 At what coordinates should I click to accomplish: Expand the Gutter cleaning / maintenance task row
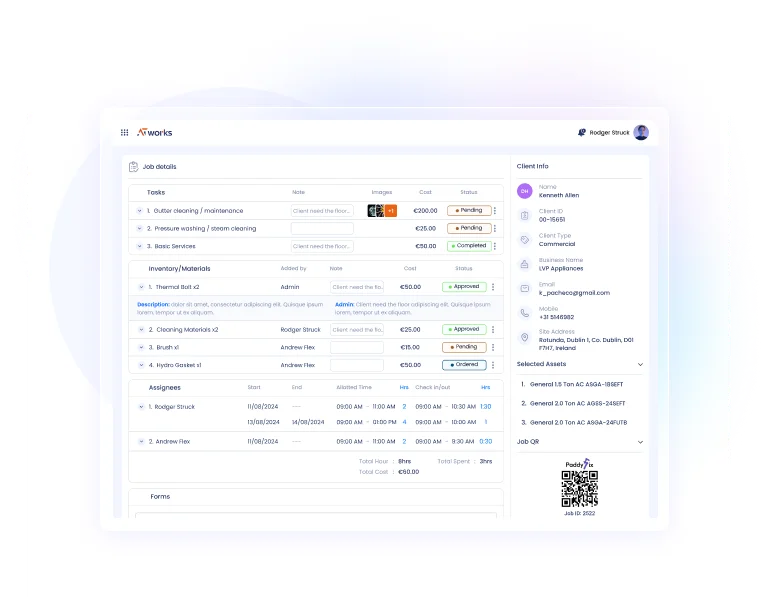point(140,211)
